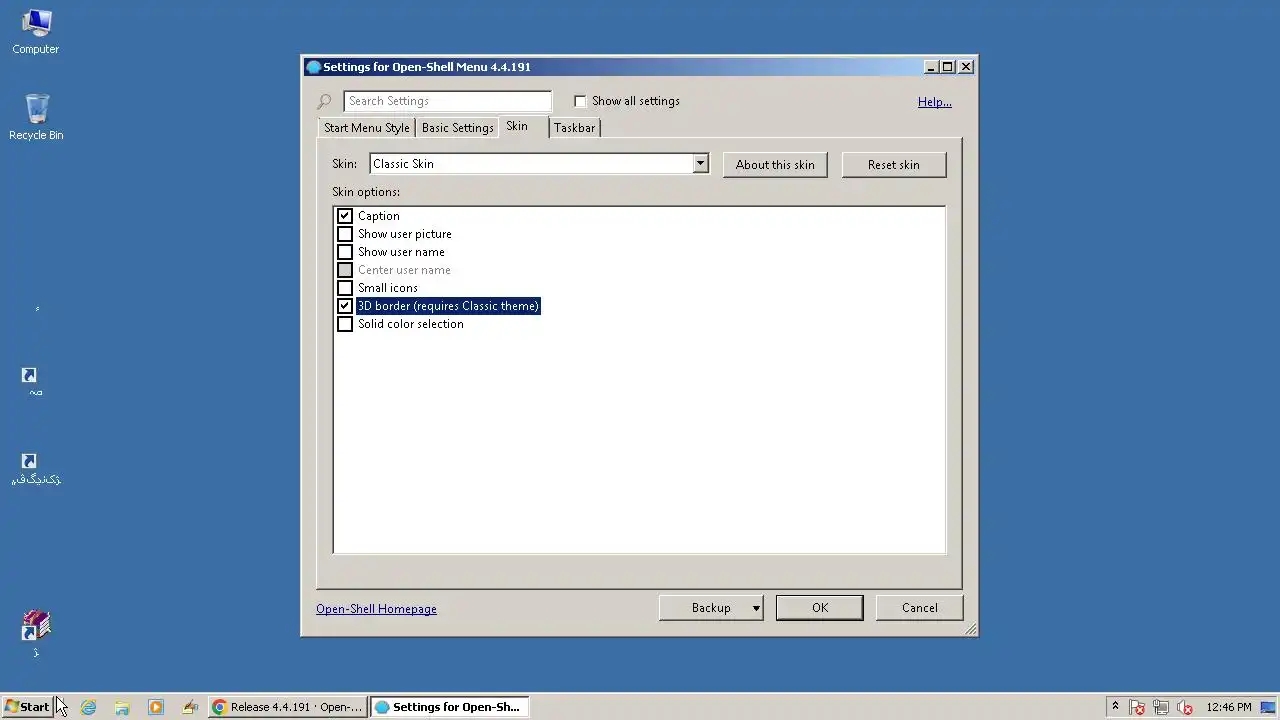Launch Windows Media Player from taskbar

pyautogui.click(x=156, y=707)
